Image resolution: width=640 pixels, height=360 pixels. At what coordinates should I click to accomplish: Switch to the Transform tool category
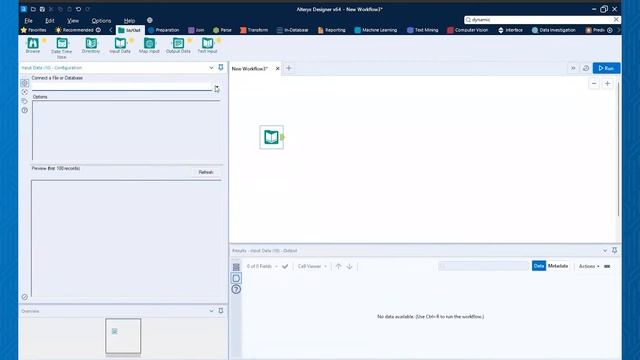pos(254,30)
